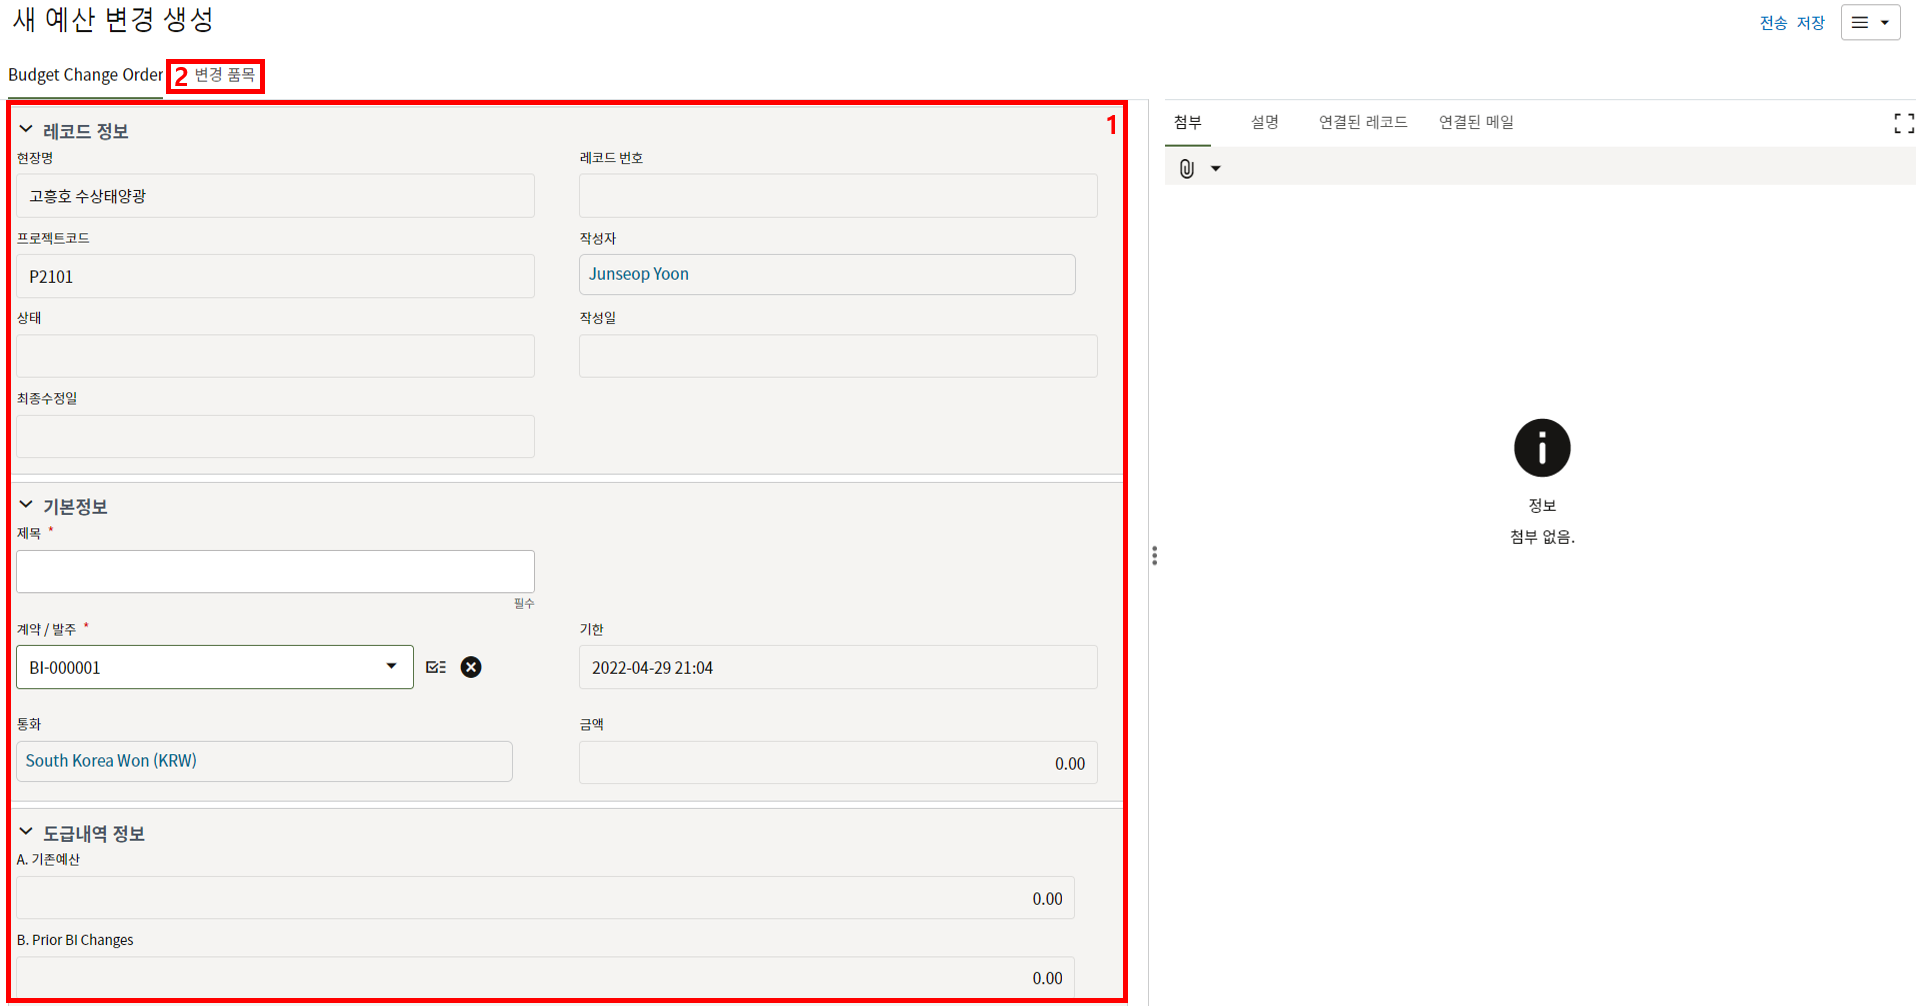Click the vertical panel splitter handle
The height and width of the screenshot is (1006, 1916).
tap(1154, 556)
